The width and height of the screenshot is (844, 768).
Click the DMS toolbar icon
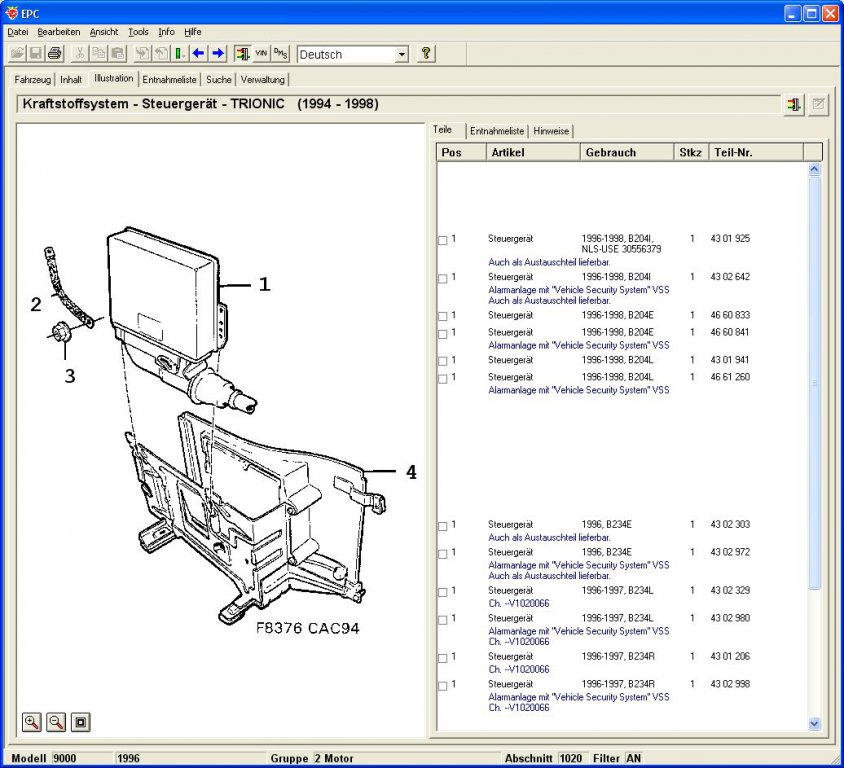[x=280, y=53]
